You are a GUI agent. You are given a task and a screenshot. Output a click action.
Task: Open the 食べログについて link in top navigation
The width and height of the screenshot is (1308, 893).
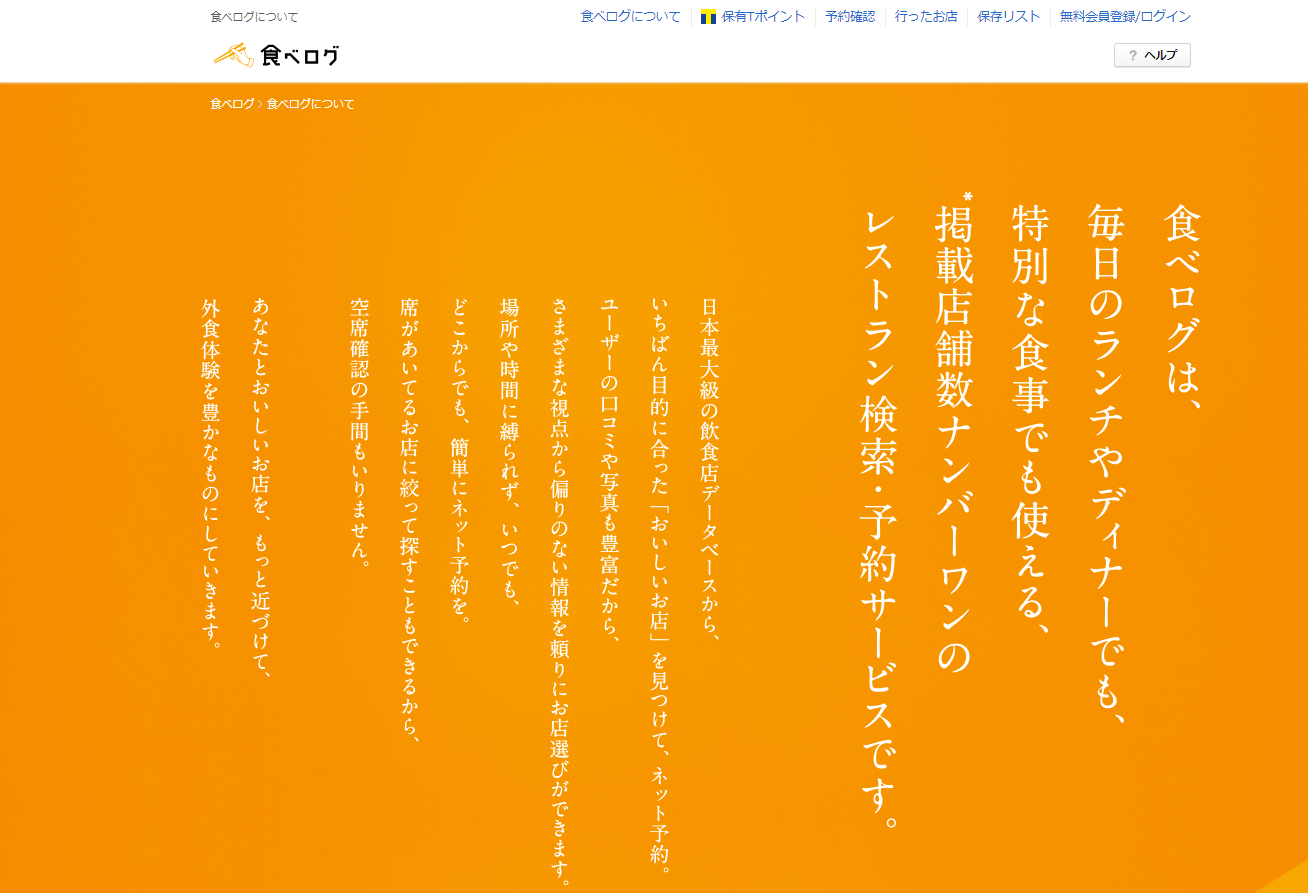[x=630, y=17]
